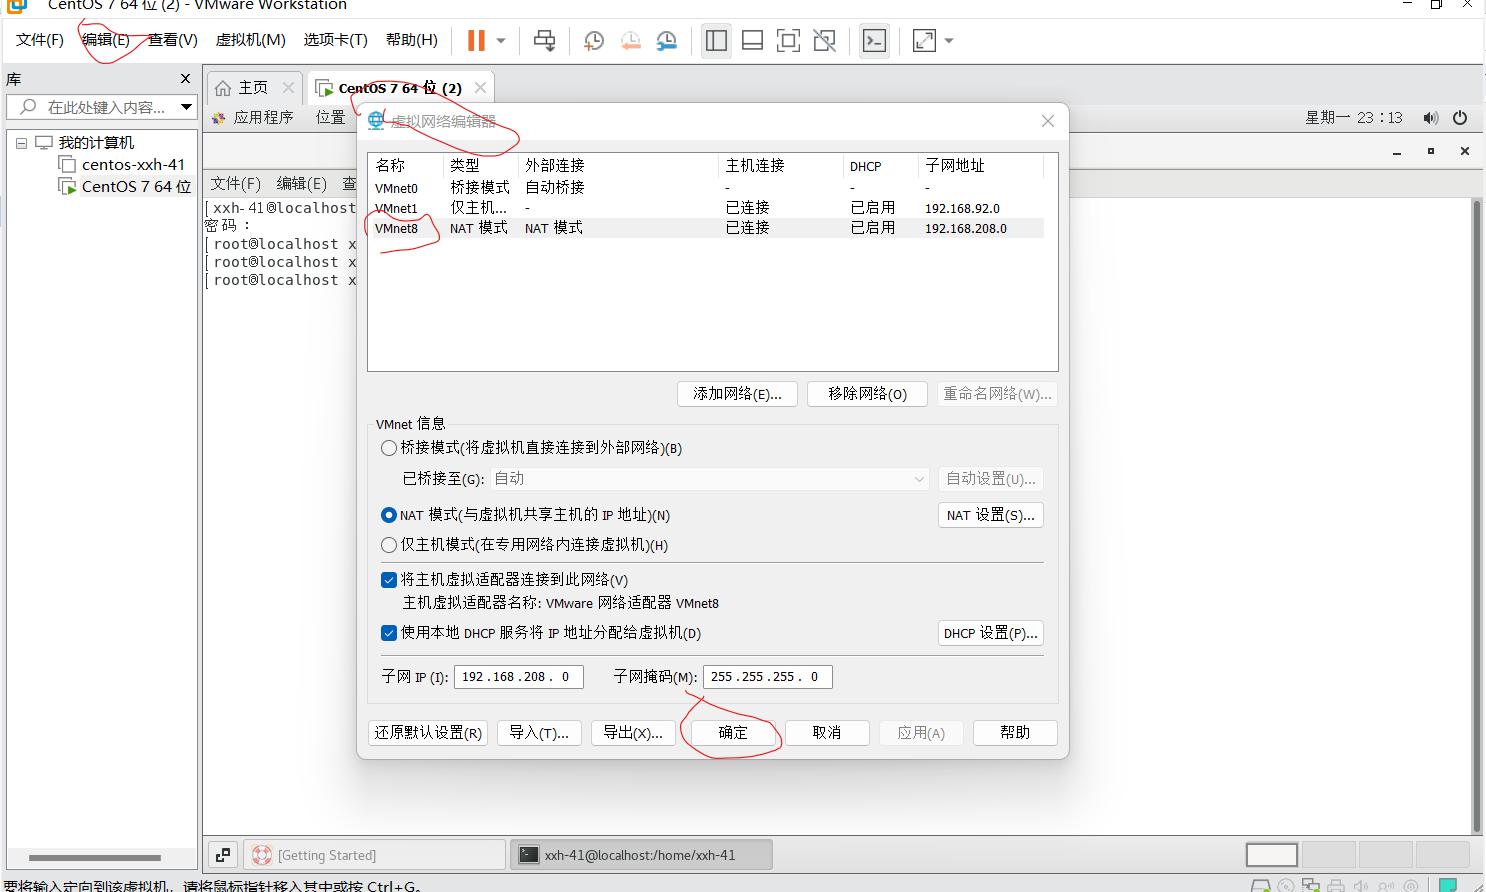The height and width of the screenshot is (892, 1486).
Task: Open the terminal window's 编辑(E) menu
Action: point(302,184)
